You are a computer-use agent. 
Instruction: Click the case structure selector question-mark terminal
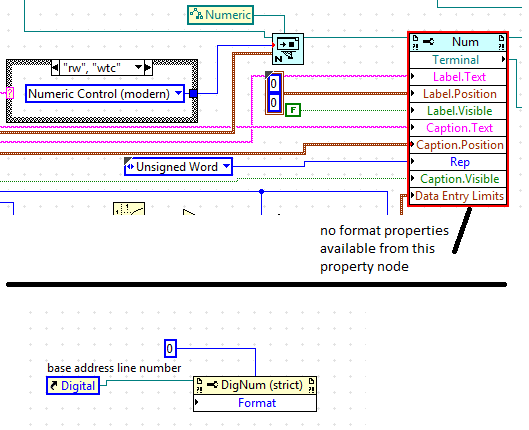pos(10,93)
